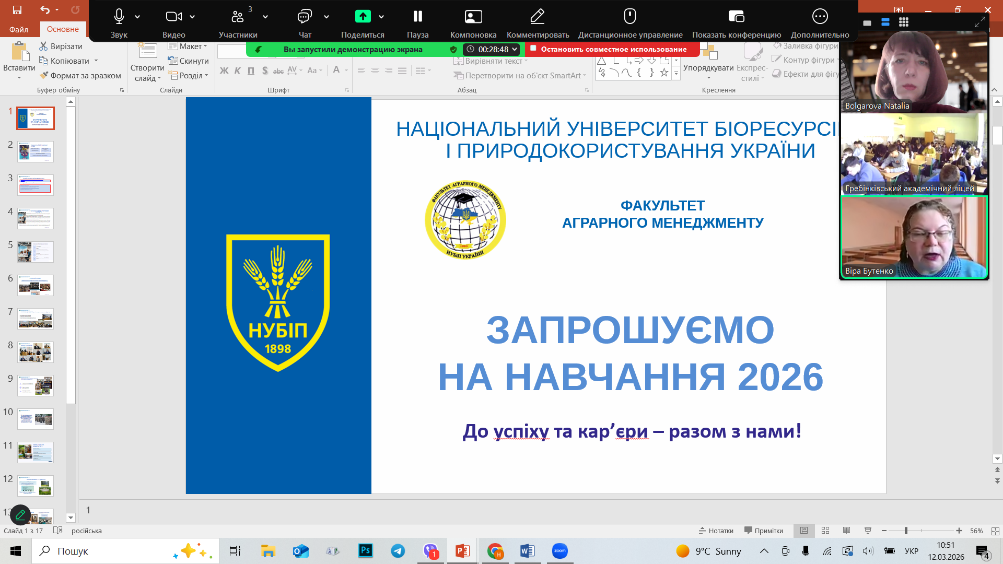This screenshot has width=1003, height=564.
Task: Expand the audio options arrow next to Звук
Action: coord(137,16)
